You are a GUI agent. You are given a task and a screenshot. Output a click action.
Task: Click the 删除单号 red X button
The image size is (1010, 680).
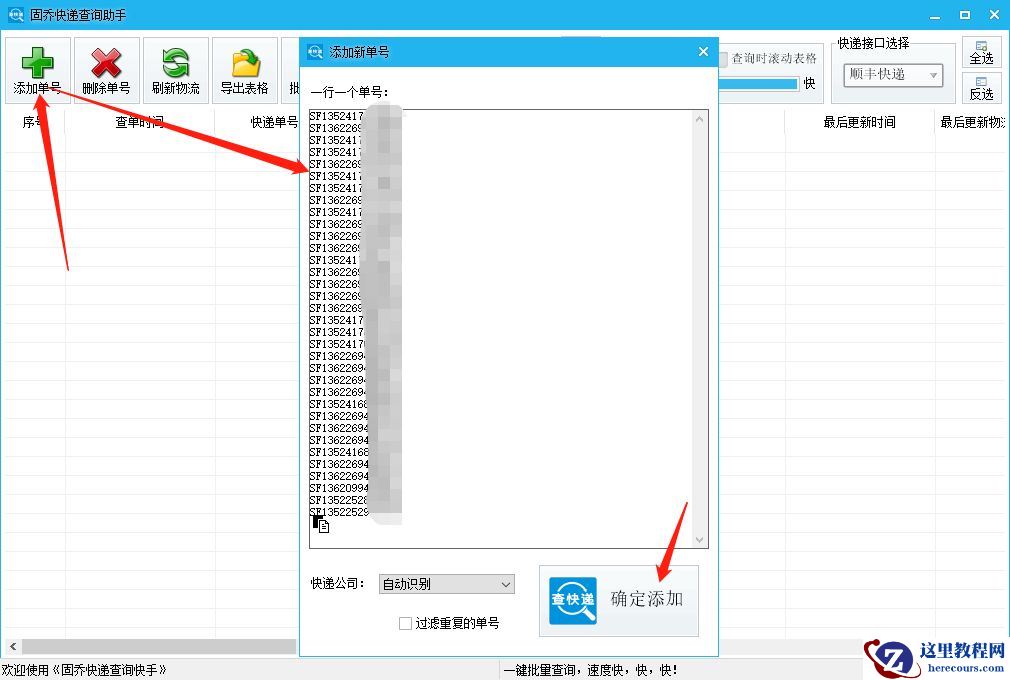107,70
